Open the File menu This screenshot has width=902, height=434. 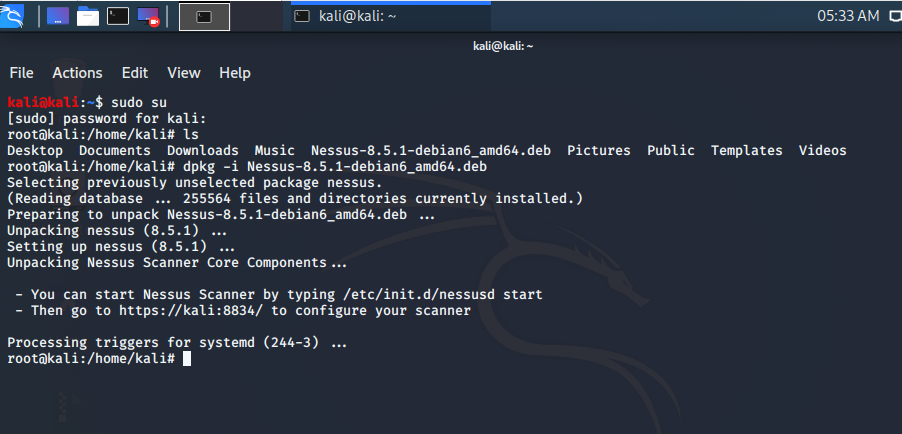[x=21, y=73]
